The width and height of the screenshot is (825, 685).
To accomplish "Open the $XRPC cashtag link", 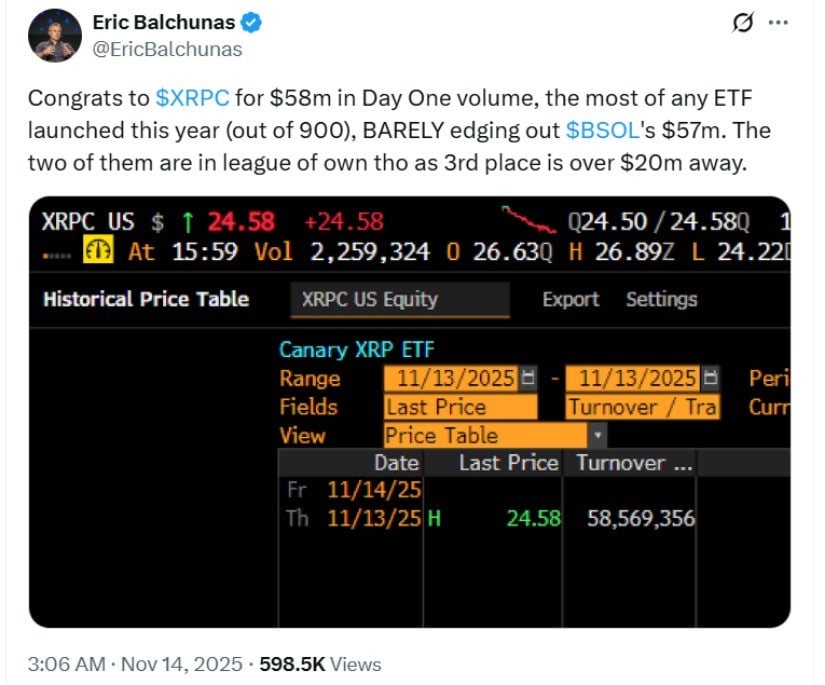I will coord(193,100).
